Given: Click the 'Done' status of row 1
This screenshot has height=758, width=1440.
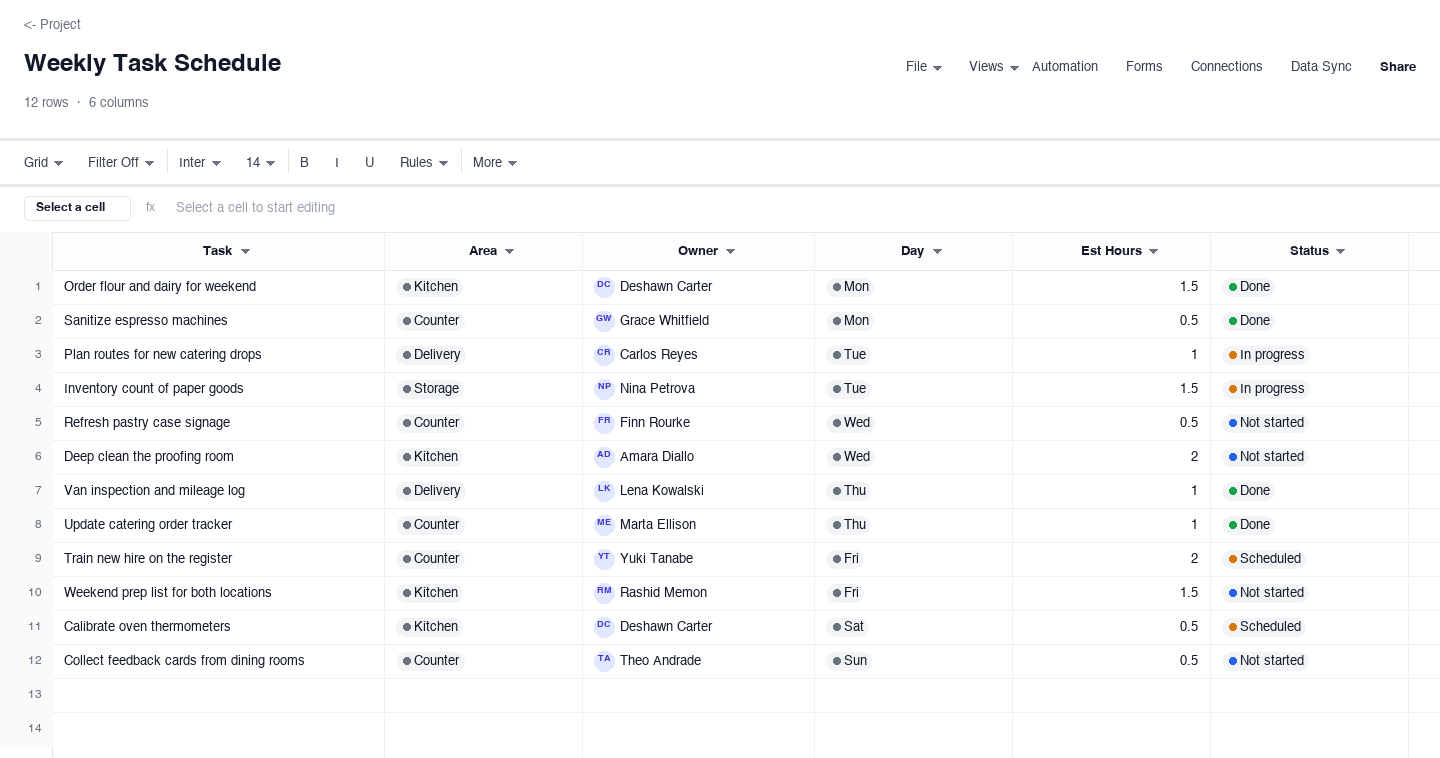Looking at the screenshot, I should [1249, 286].
